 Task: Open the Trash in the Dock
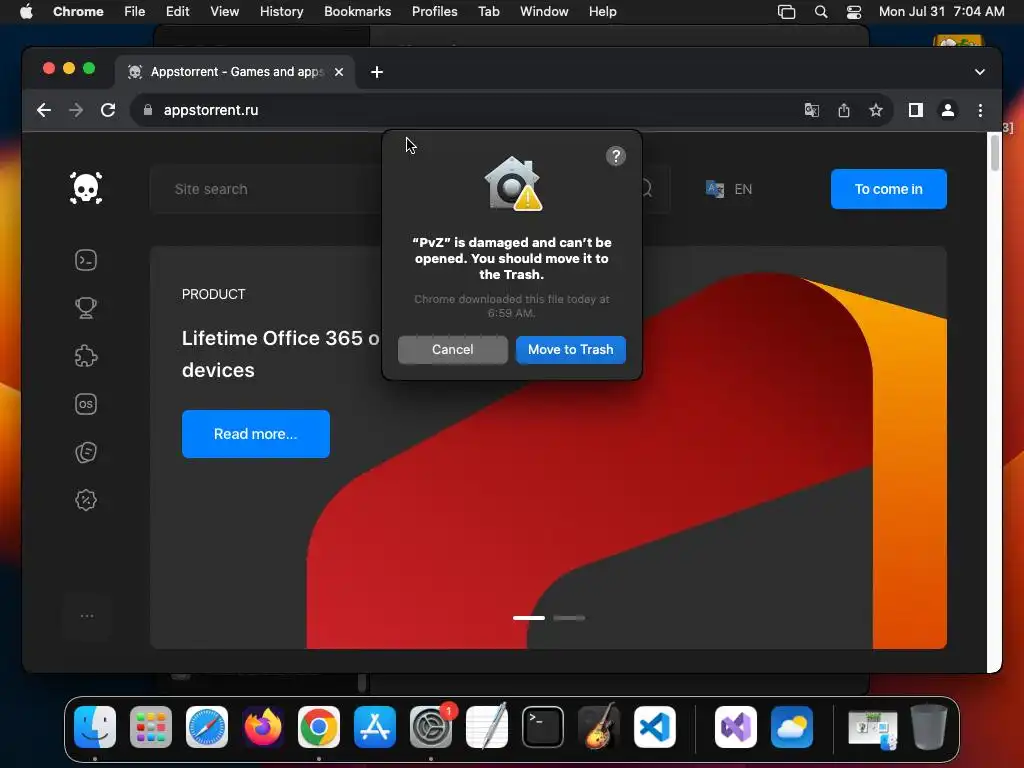pyautogui.click(x=929, y=726)
